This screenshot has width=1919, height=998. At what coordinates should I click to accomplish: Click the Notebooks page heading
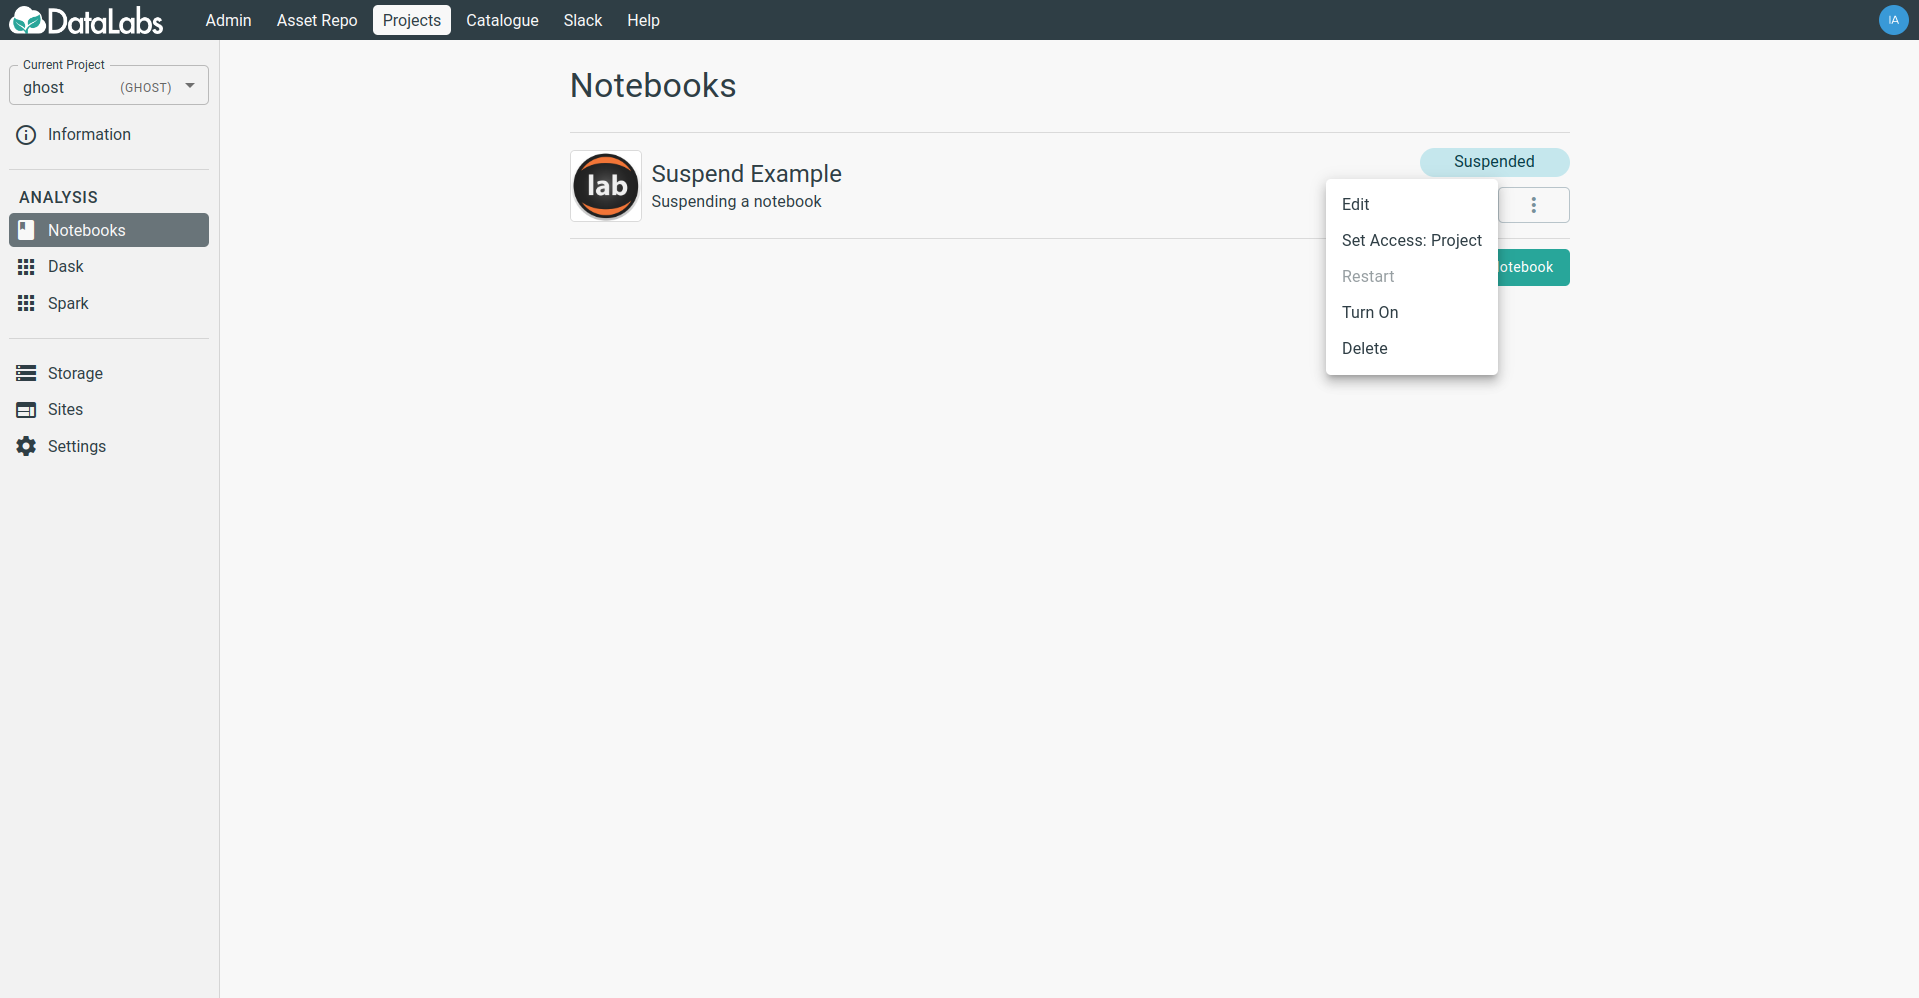(x=653, y=86)
